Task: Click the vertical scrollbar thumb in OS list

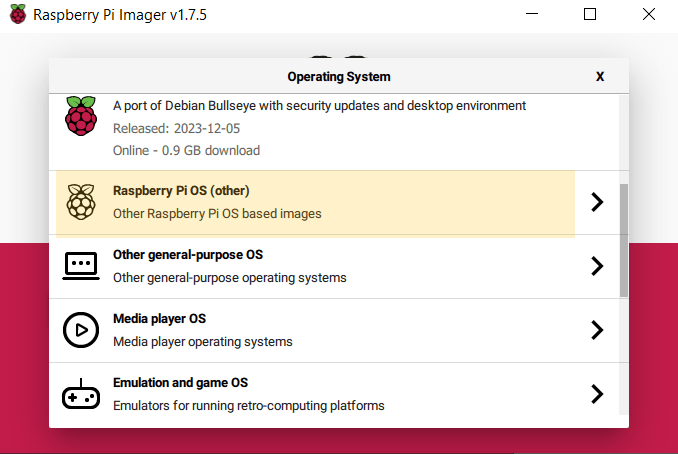Action: [x=624, y=240]
